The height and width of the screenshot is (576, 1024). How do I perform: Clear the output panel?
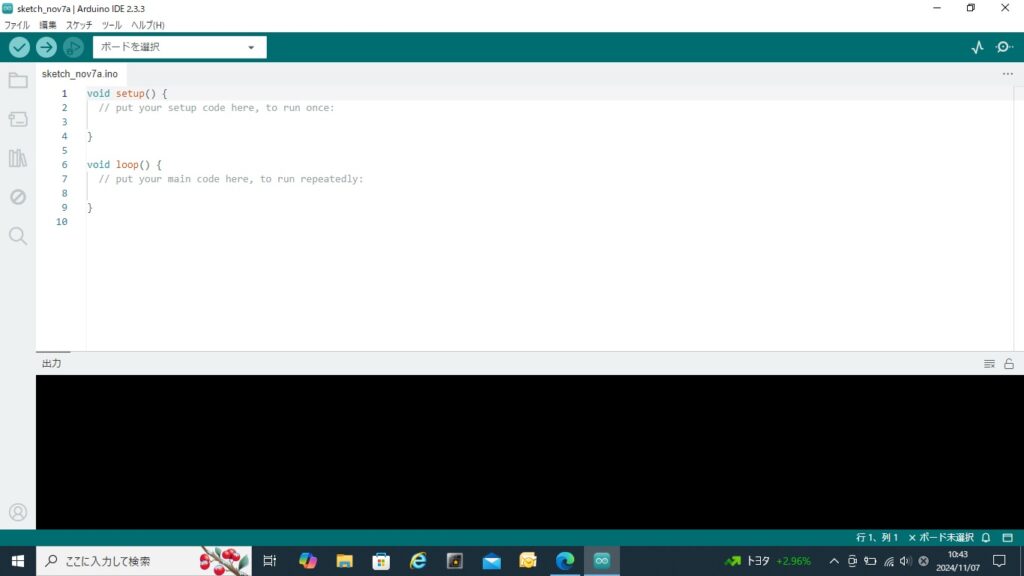(989, 364)
